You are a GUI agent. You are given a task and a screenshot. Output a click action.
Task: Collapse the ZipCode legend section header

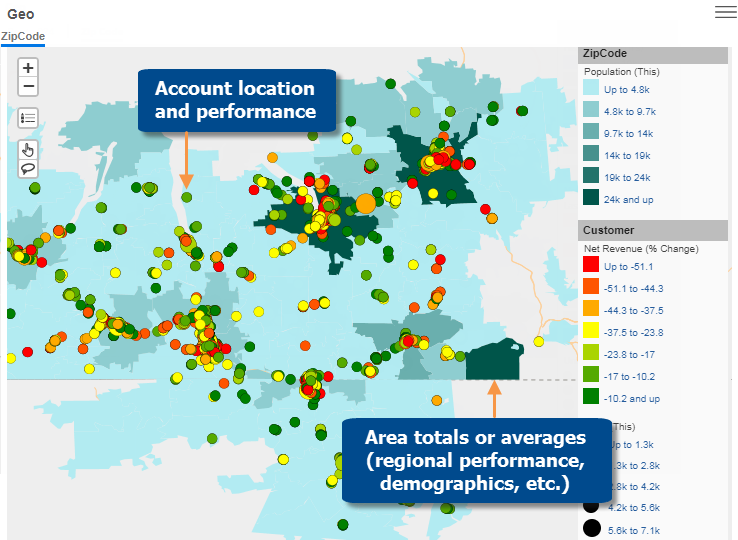pyautogui.click(x=654, y=54)
